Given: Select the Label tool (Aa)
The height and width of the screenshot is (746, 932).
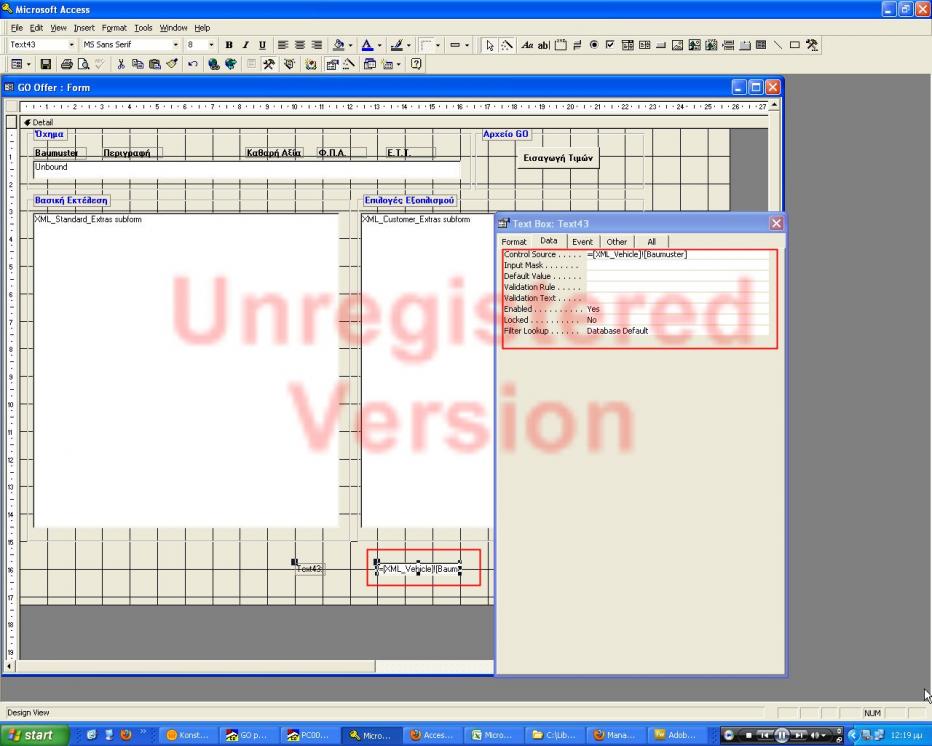Looking at the screenshot, I should click(527, 45).
